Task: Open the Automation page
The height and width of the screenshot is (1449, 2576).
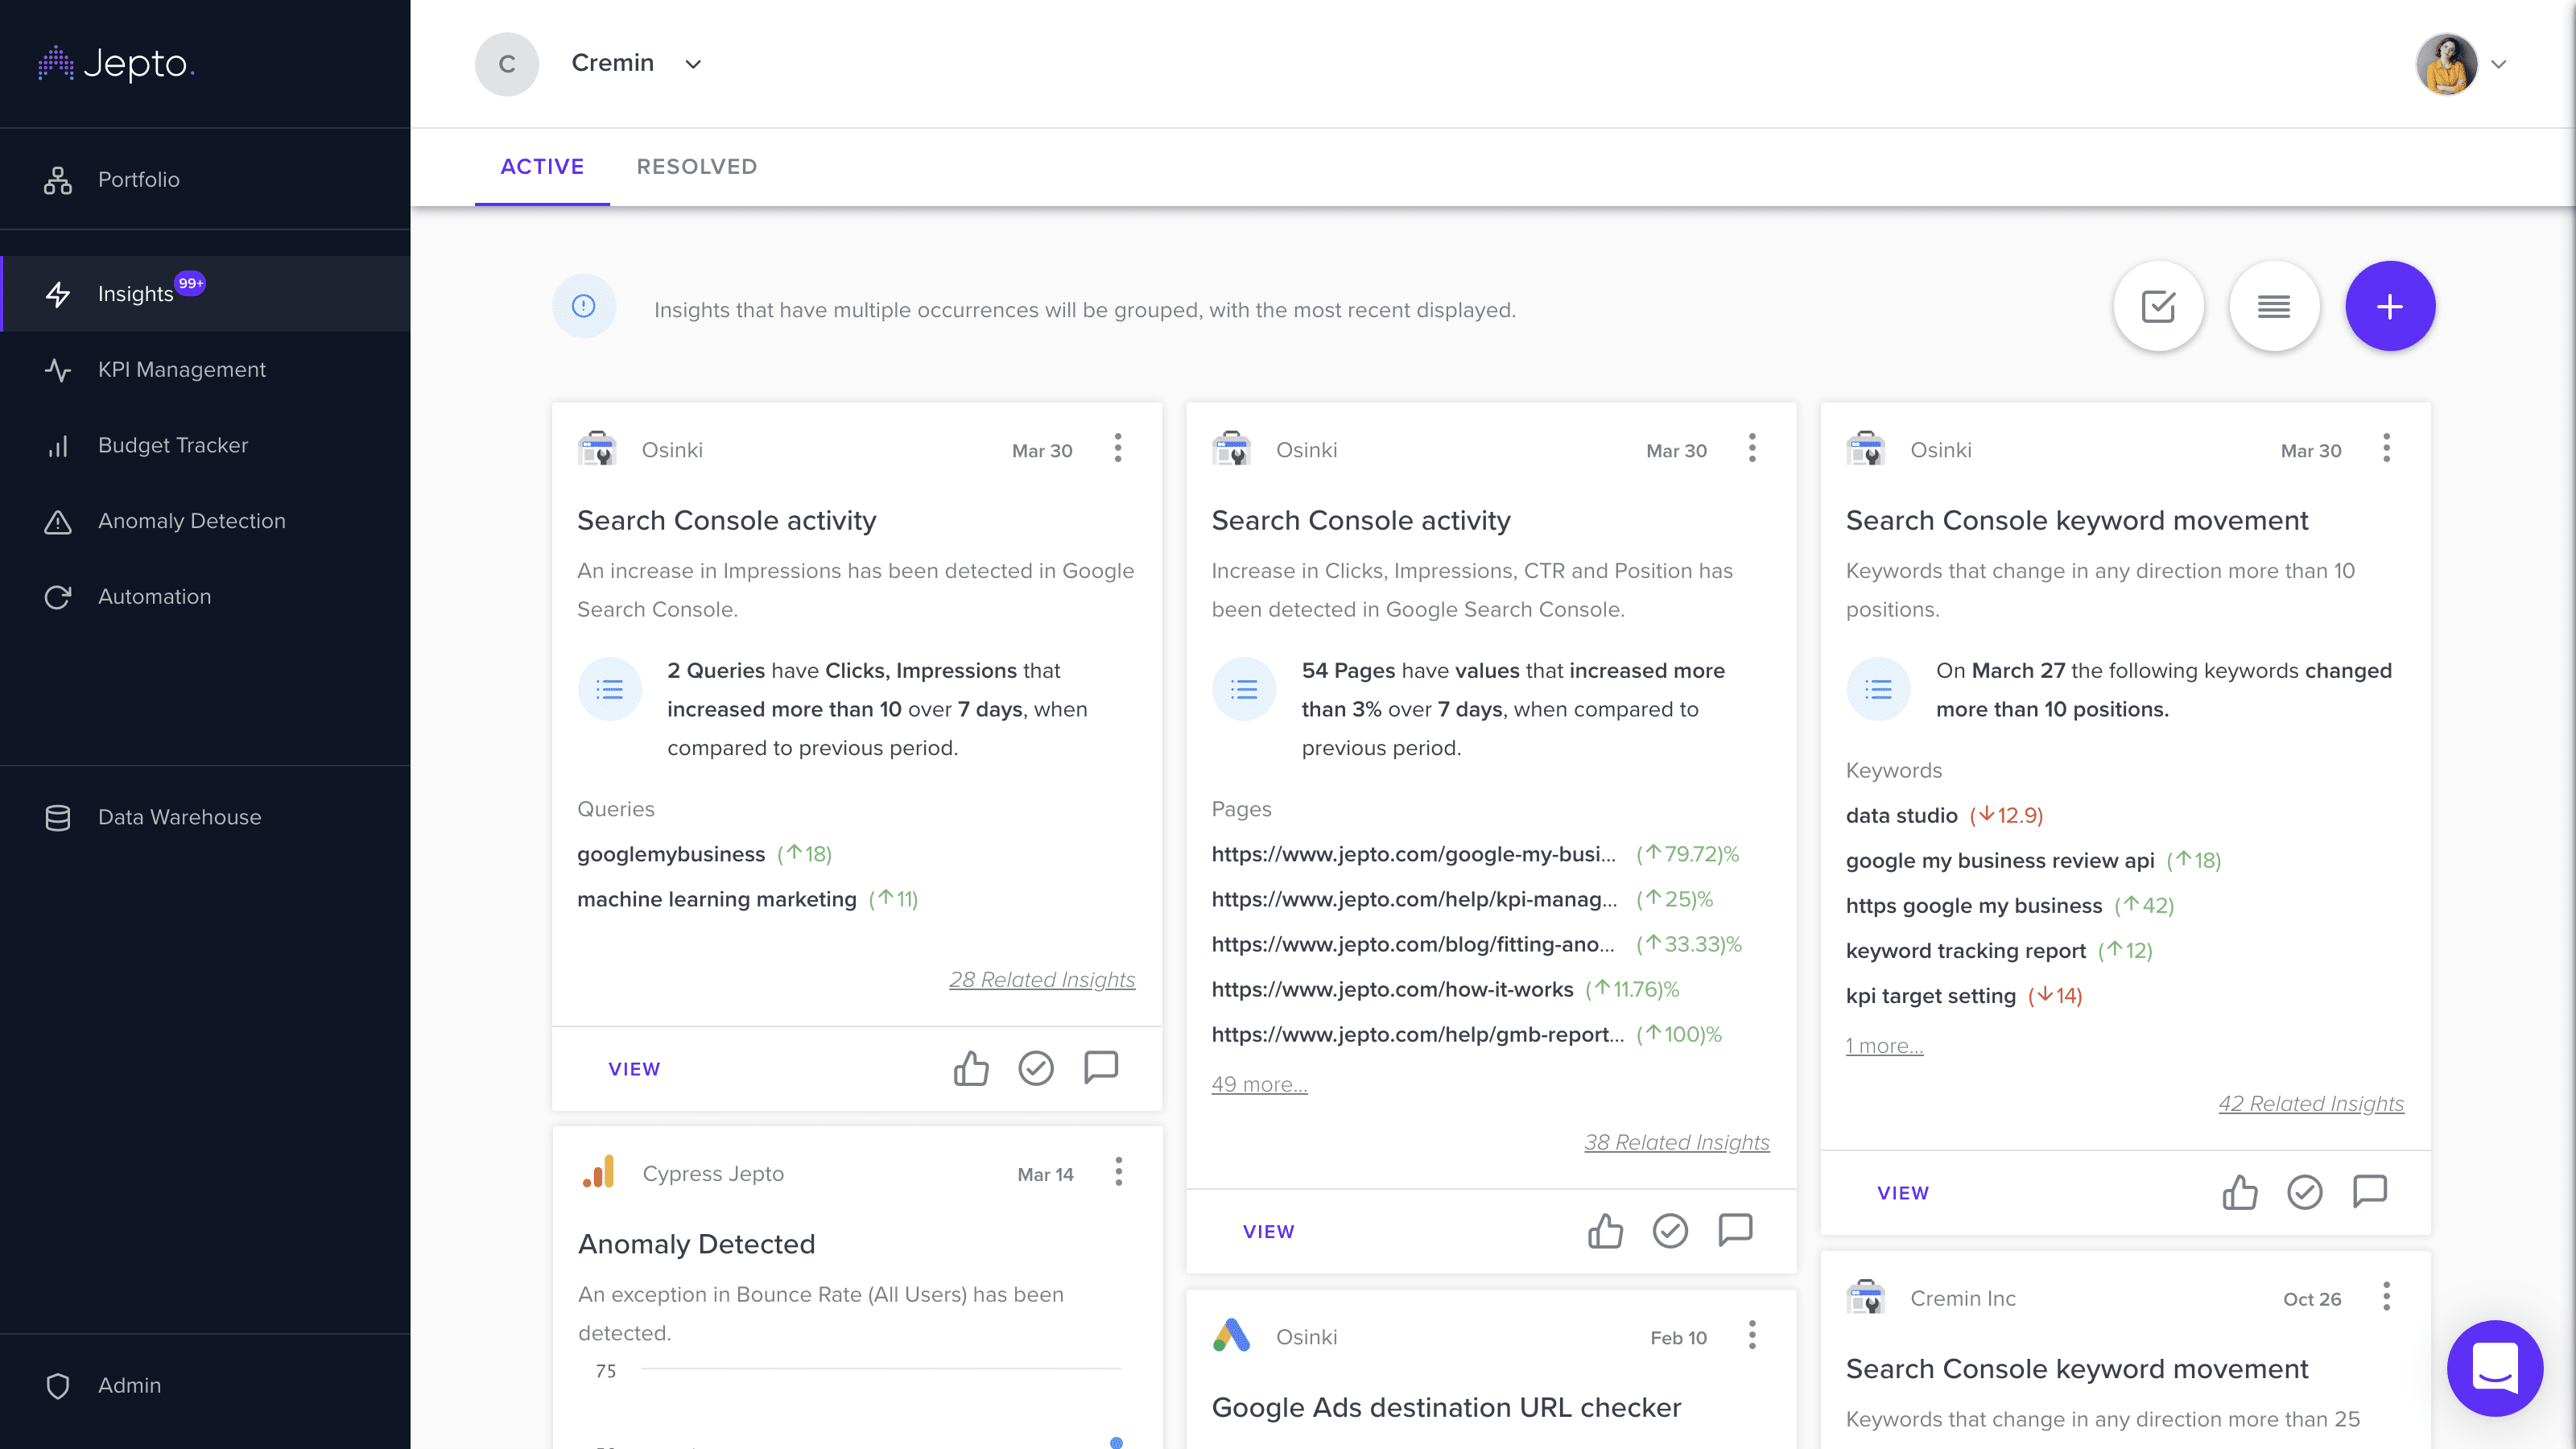Action: click(205, 597)
